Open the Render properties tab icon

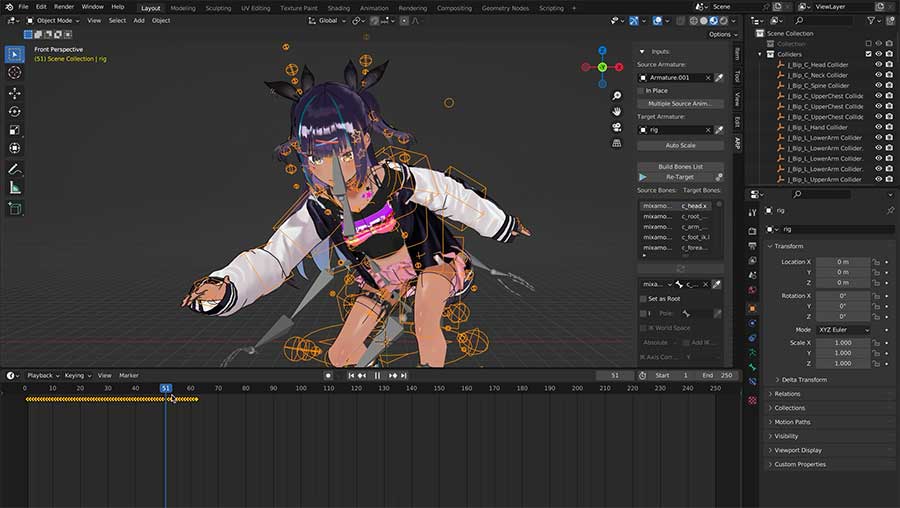tap(752, 231)
